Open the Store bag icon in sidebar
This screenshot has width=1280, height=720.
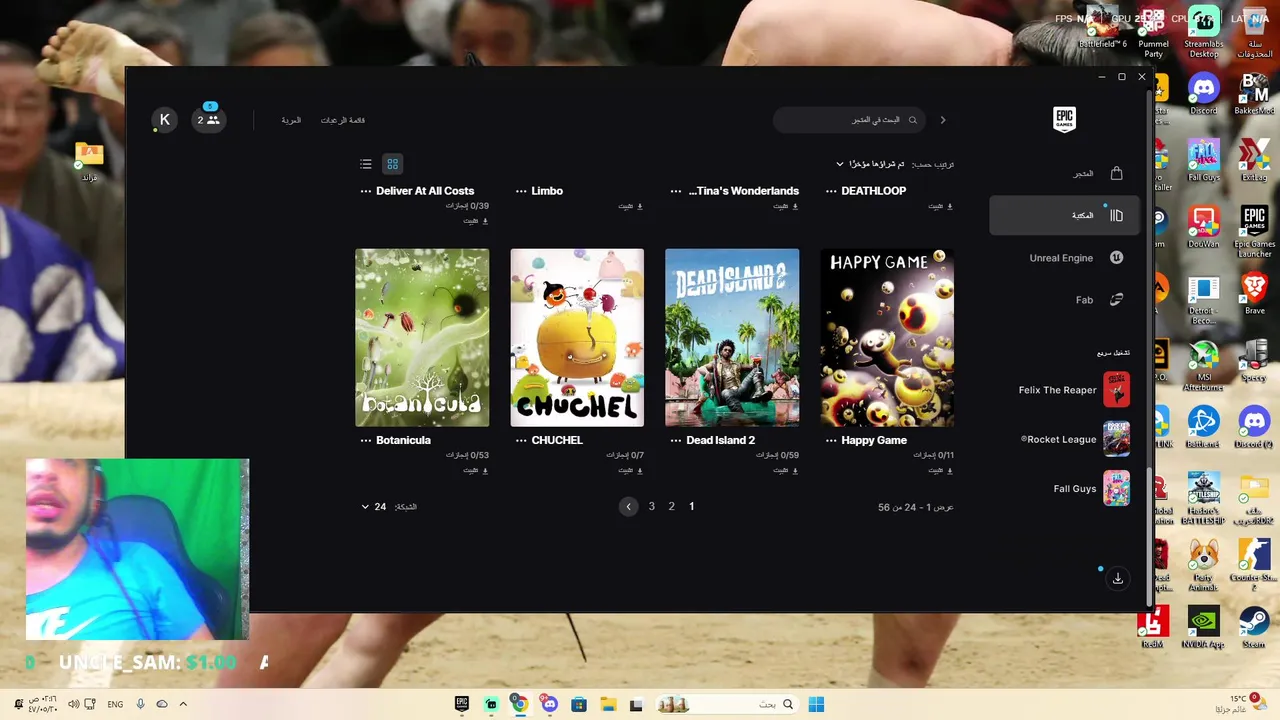point(1116,173)
